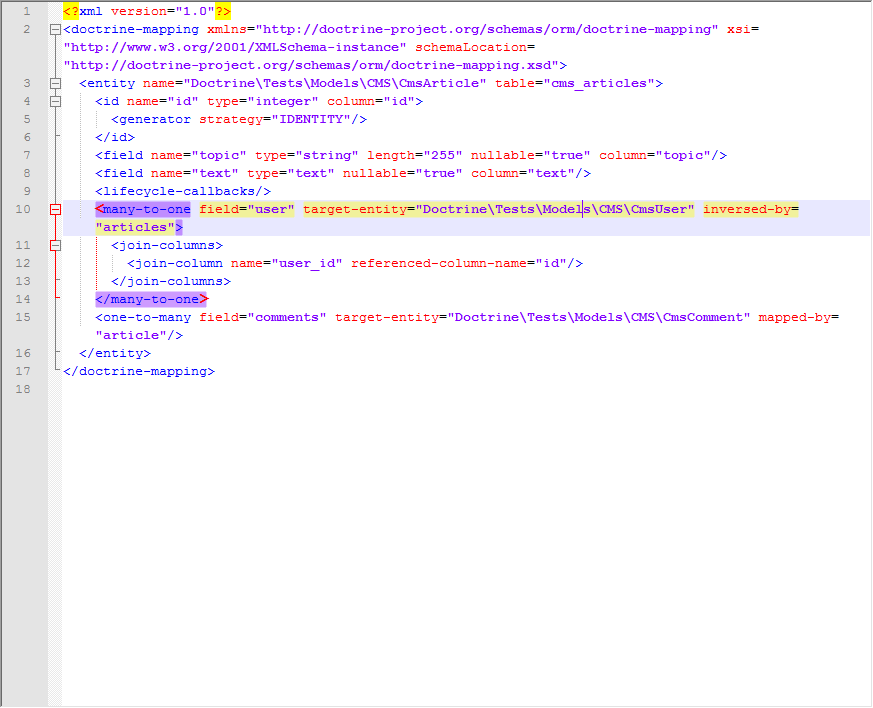873x708 pixels.
Task: Collapse the join-columns fold on line 11
Action: [x=55, y=245]
